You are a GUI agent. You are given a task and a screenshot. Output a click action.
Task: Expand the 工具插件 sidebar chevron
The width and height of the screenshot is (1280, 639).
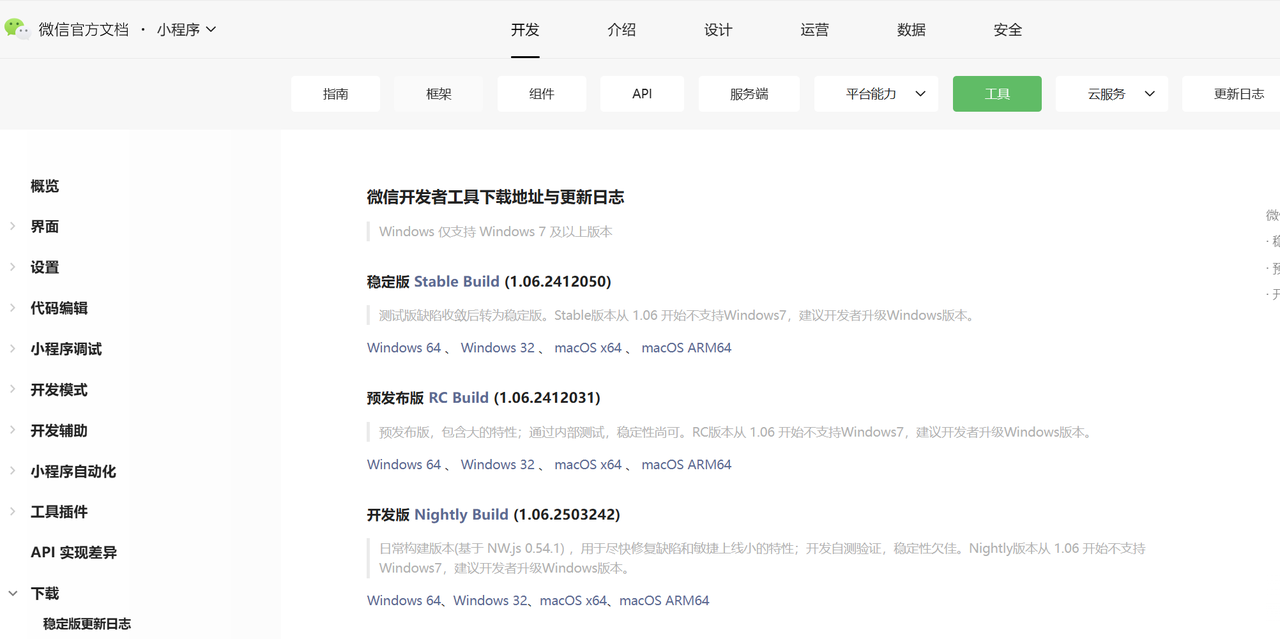click(13, 511)
